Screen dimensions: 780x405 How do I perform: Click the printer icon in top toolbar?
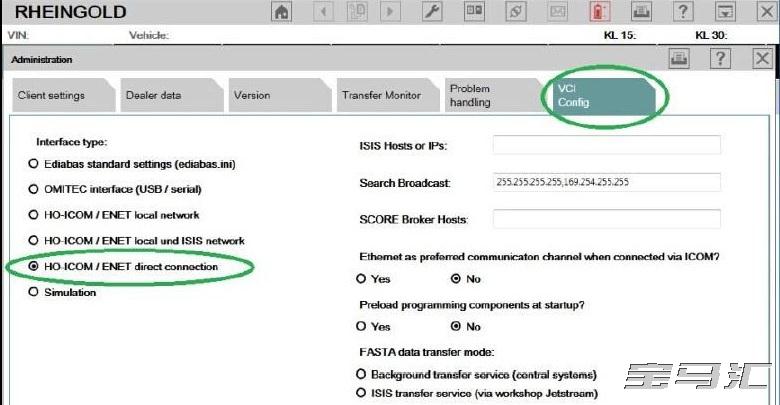pos(641,11)
